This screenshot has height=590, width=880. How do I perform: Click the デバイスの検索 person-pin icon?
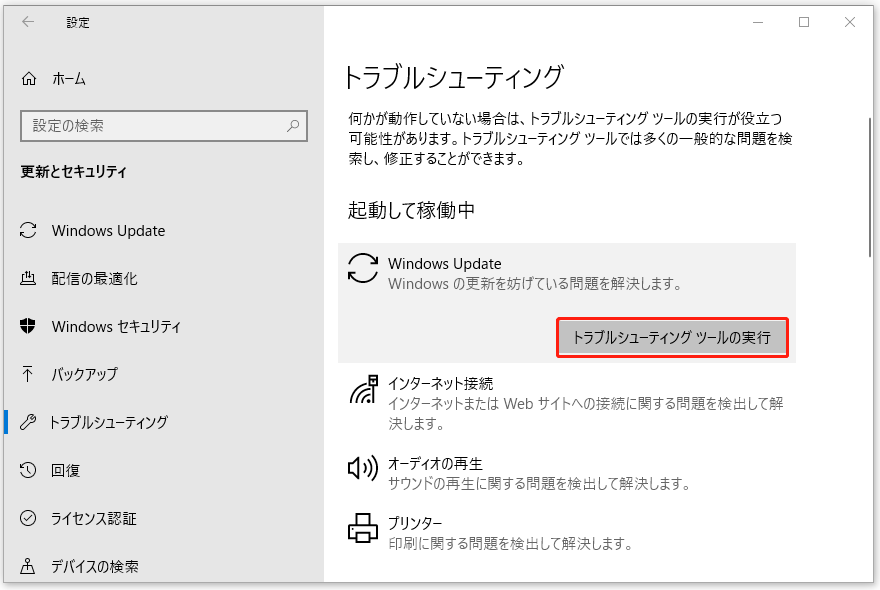[x=28, y=566]
